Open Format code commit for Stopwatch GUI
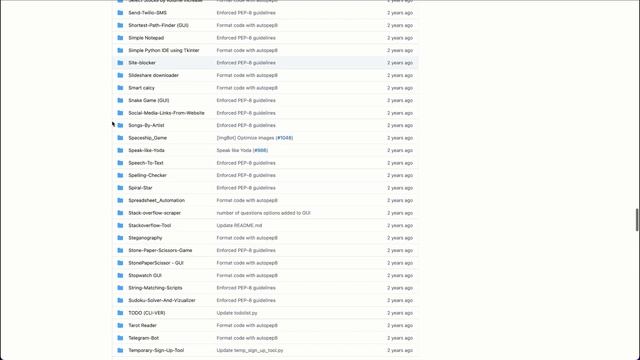 click(x=247, y=276)
